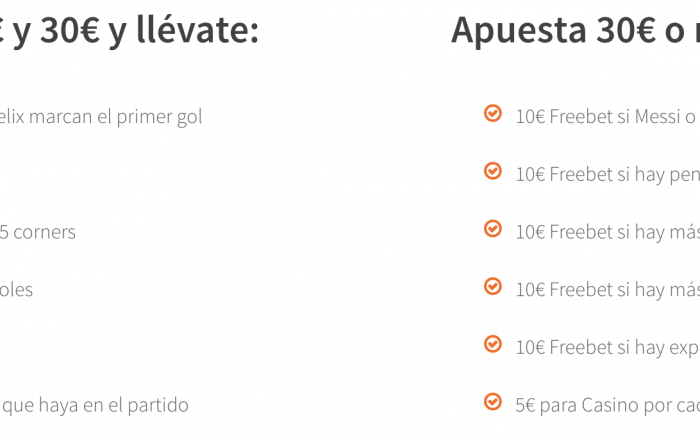Click the checkmark next to 'Freebet si hay pen'
This screenshot has width=700, height=441.
[493, 171]
